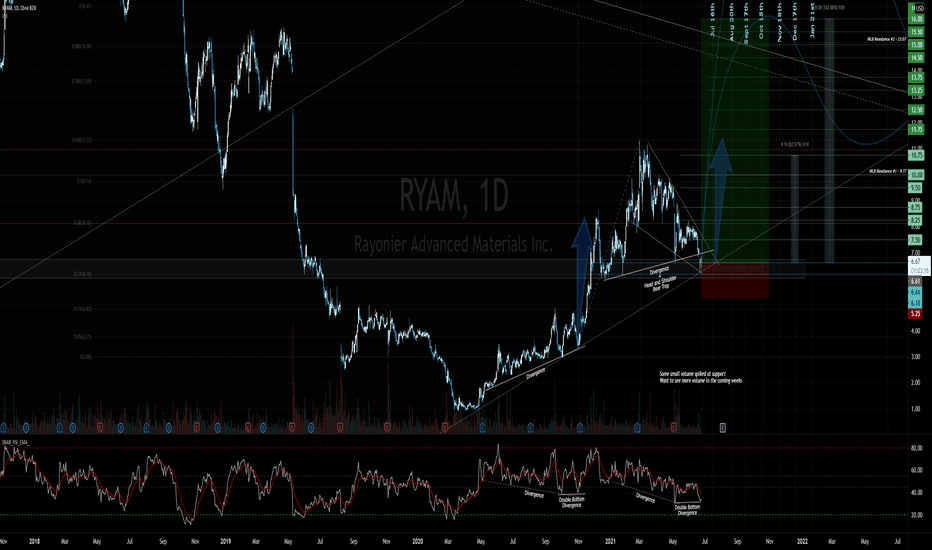Click the MLB Resistance #1 annotation
Image resolution: width=932 pixels, height=550 pixels.
887,171
